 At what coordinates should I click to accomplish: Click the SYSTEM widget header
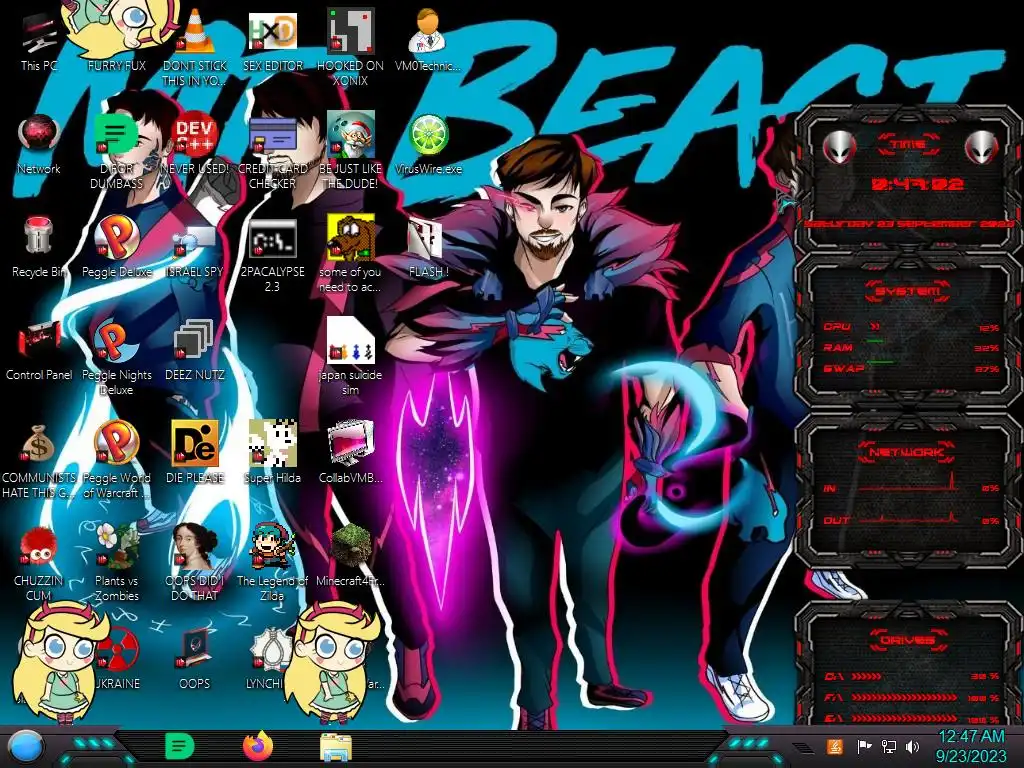[x=908, y=291]
